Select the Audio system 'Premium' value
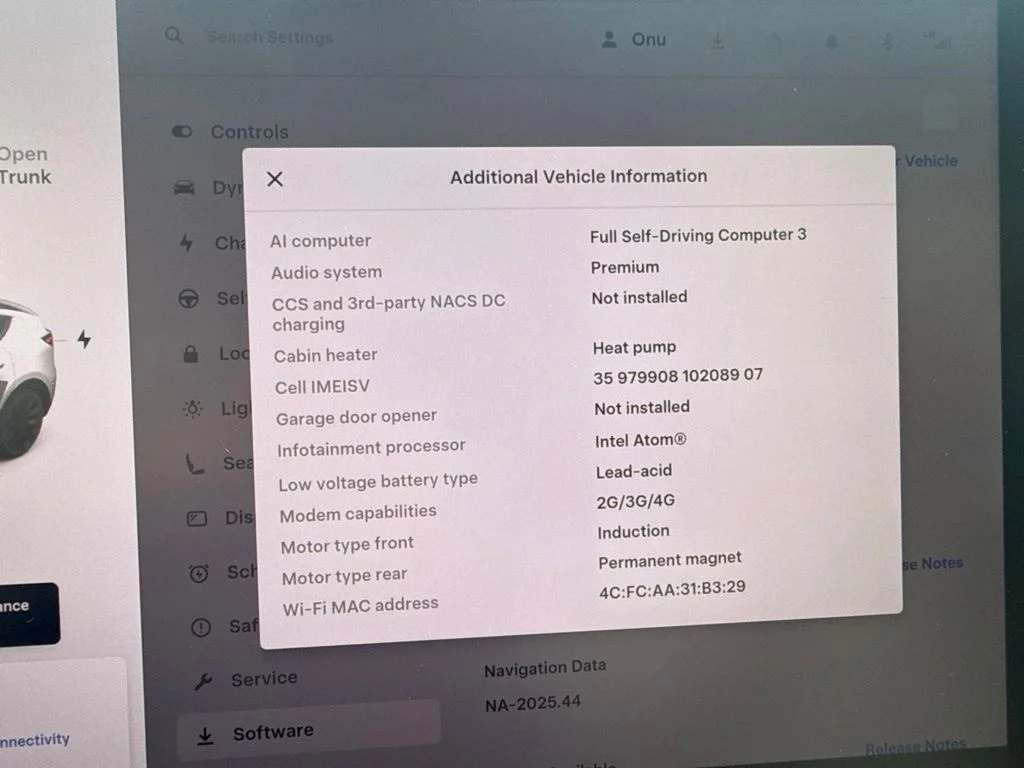Image resolution: width=1024 pixels, height=768 pixels. 625,268
